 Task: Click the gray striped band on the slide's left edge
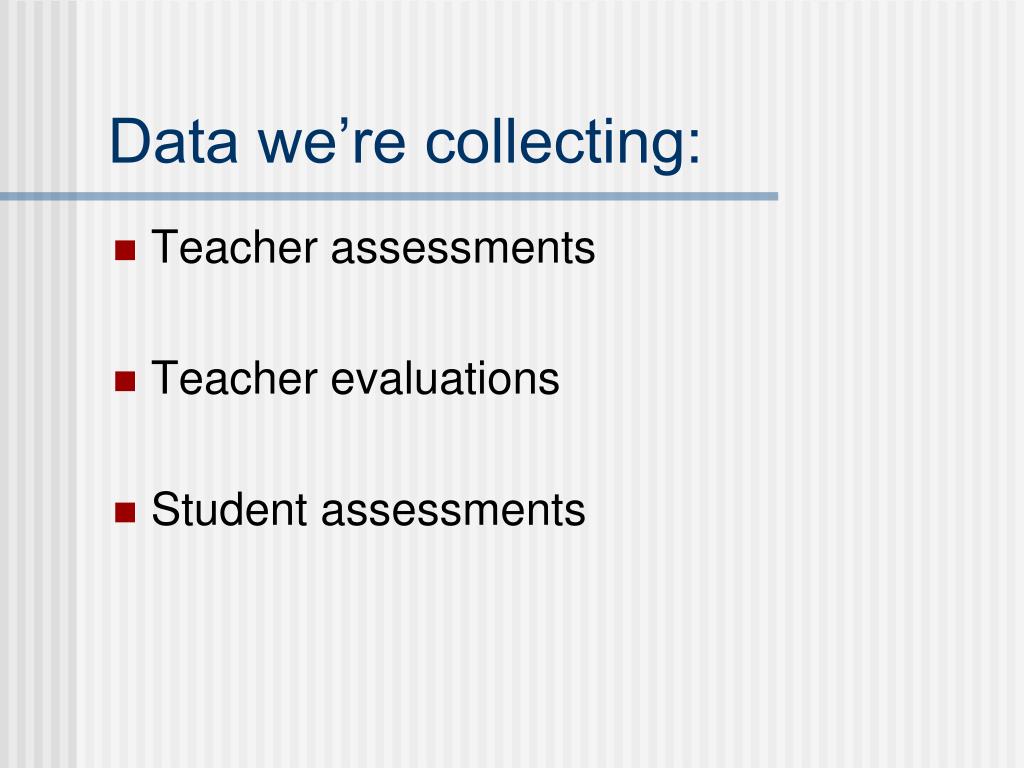tap(38, 384)
